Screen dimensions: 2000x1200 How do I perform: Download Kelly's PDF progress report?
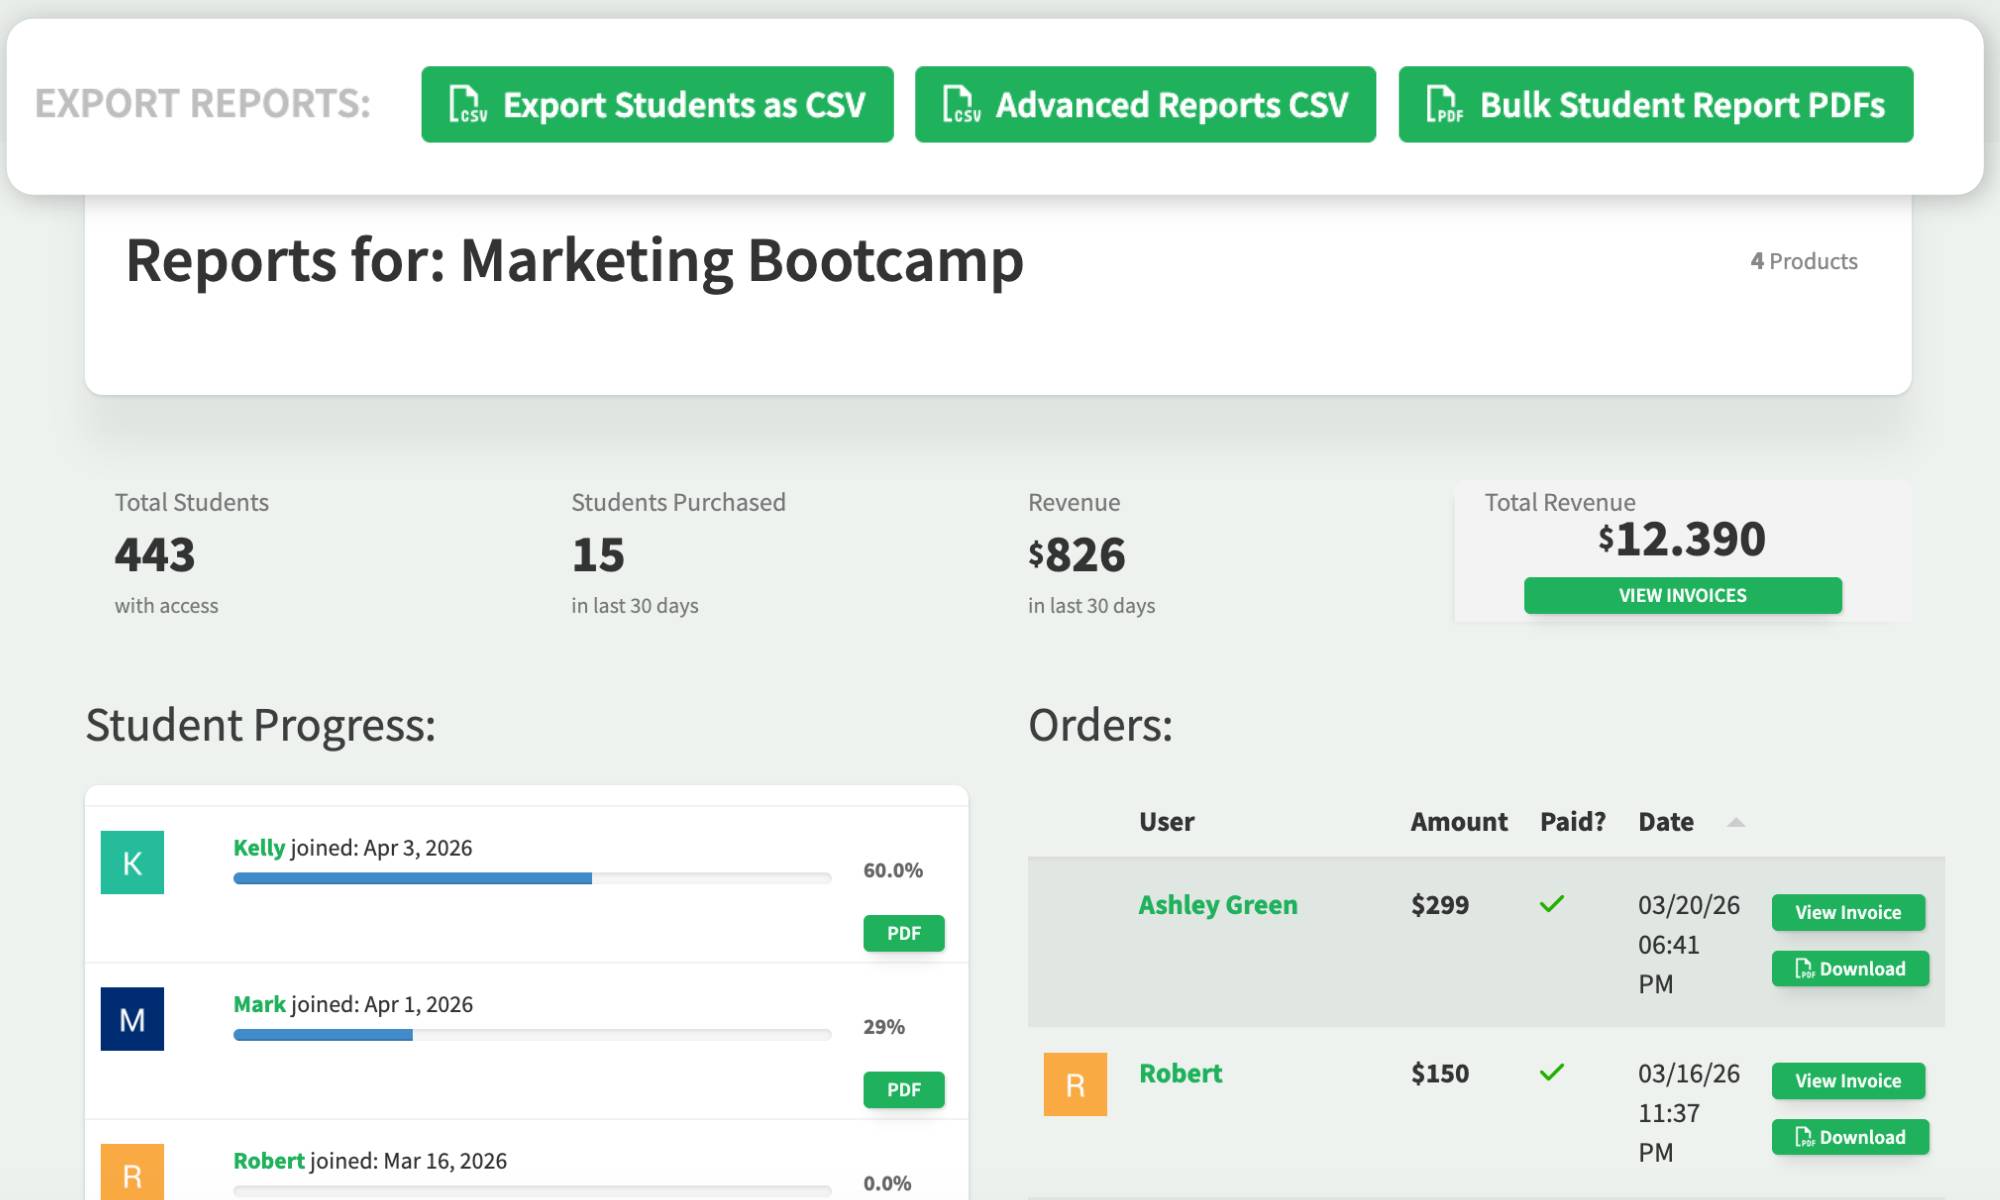click(x=904, y=933)
